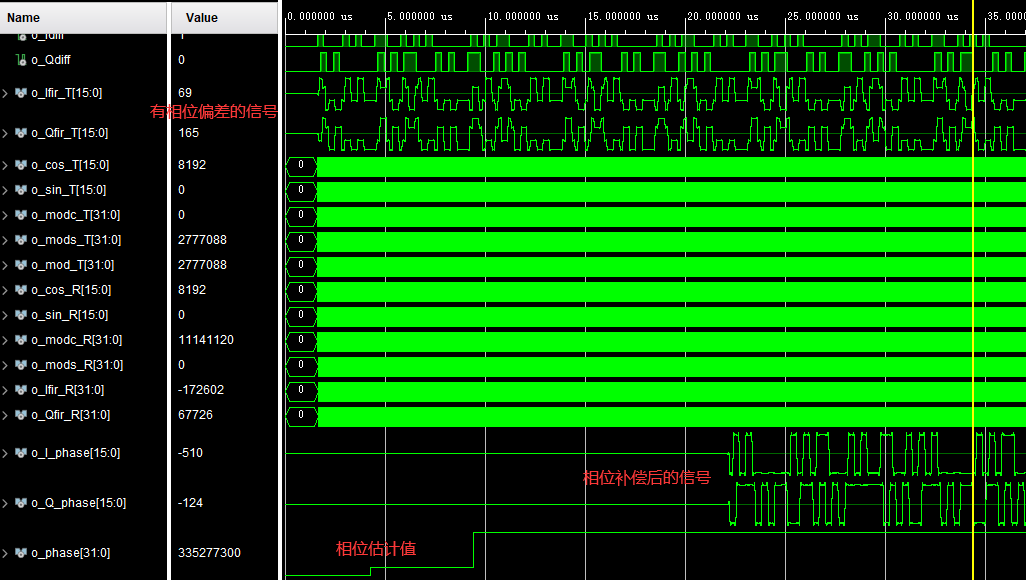Expand the o_mods_R[31:0] signal bus
1026x580 pixels.
pos(5,365)
